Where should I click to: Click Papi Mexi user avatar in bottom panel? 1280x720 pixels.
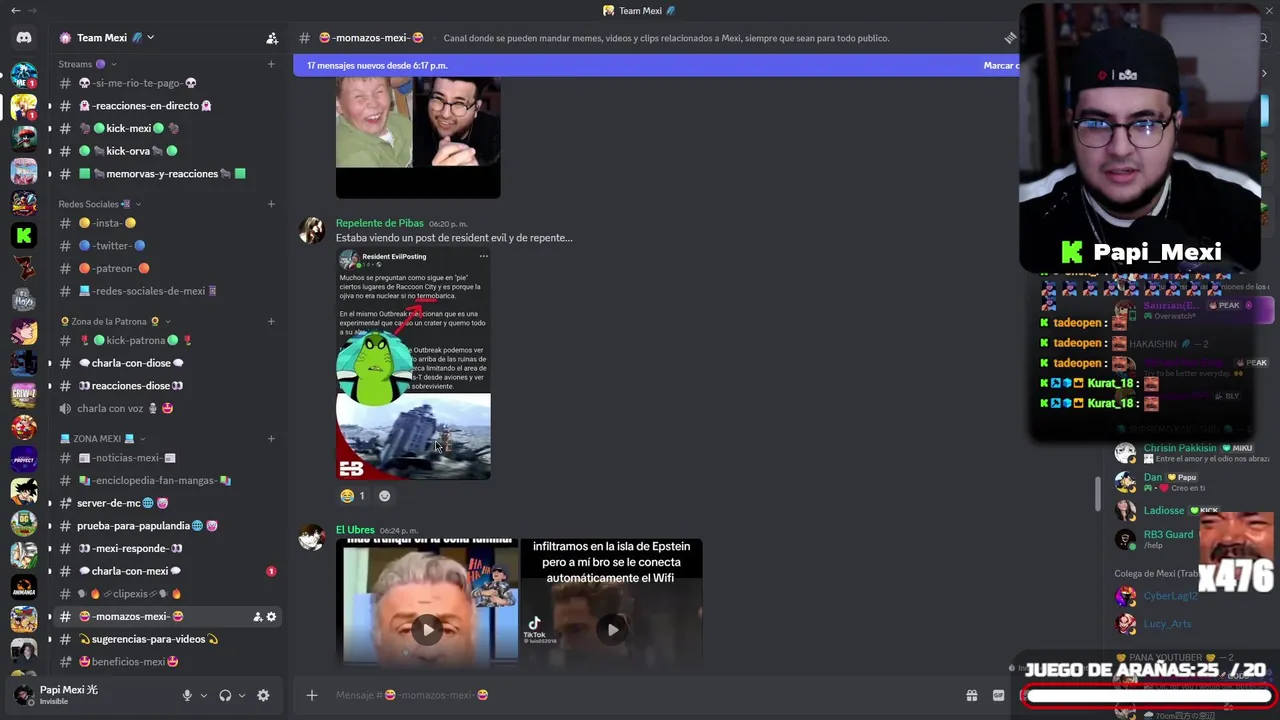coord(24,695)
